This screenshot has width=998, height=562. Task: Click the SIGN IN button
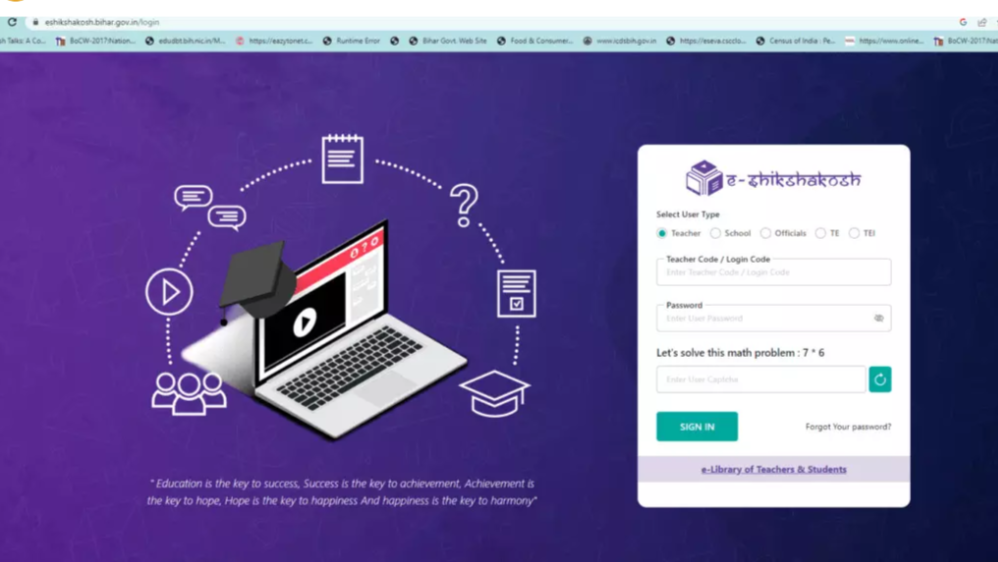click(x=697, y=426)
